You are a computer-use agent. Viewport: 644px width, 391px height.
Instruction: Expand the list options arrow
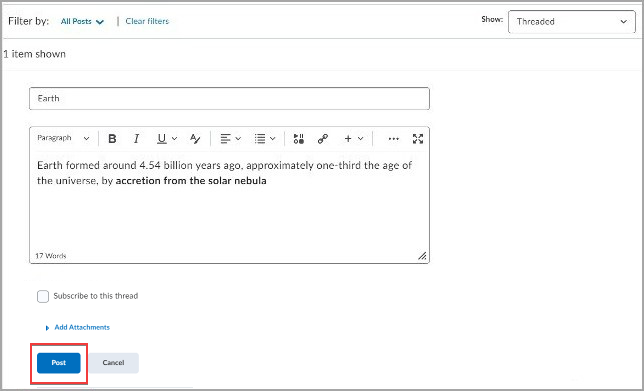click(x=272, y=139)
